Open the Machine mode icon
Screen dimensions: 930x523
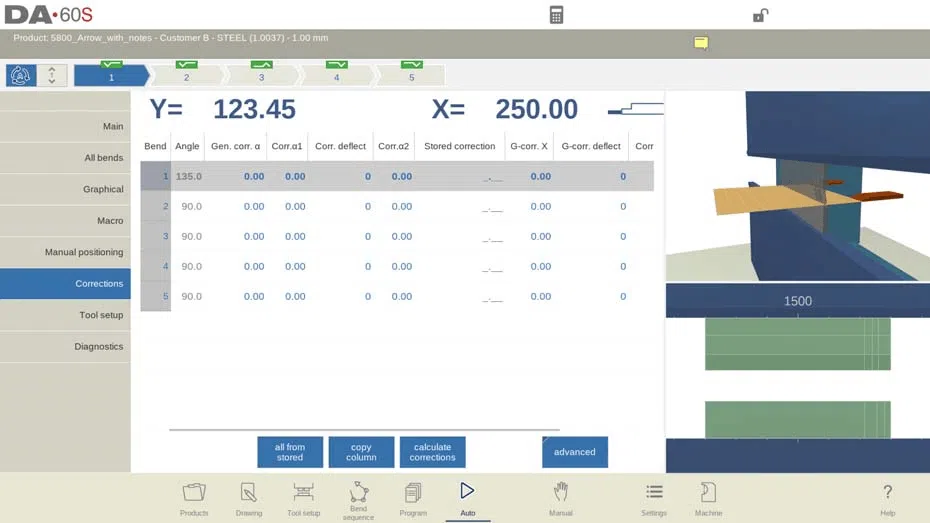pyautogui.click(x=708, y=499)
